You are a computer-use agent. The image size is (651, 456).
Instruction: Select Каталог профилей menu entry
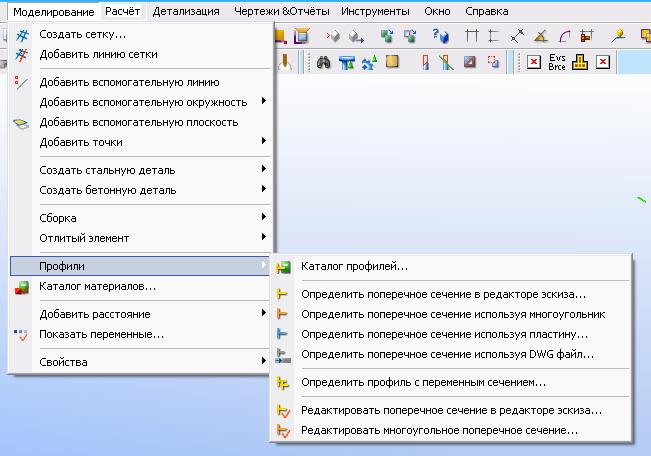coord(354,266)
